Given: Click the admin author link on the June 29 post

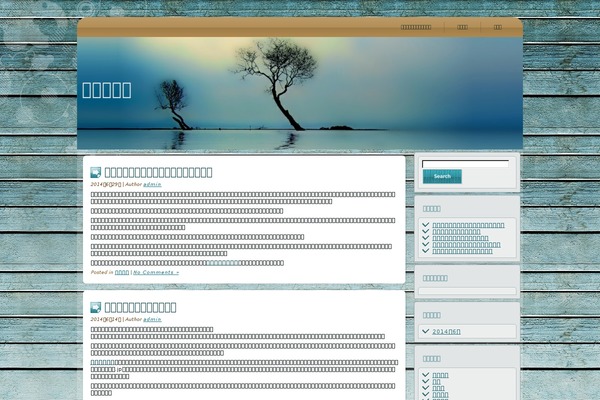Looking at the screenshot, I should click(152, 184).
